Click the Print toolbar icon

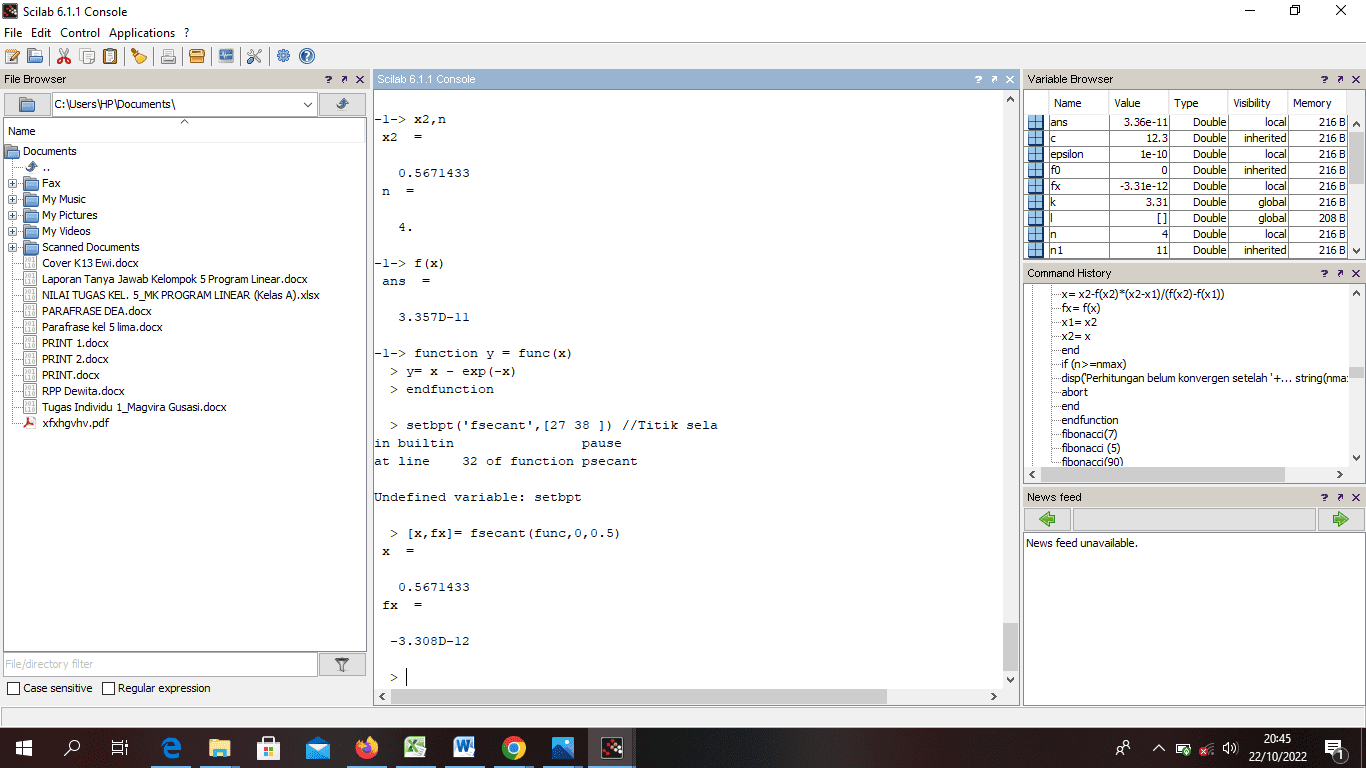click(168, 56)
